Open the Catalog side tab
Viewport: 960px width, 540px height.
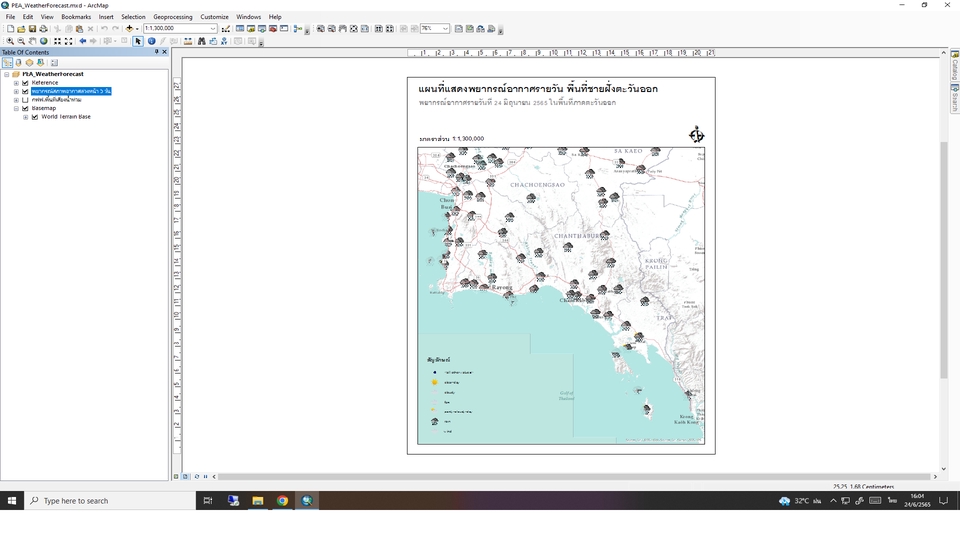coord(954,66)
